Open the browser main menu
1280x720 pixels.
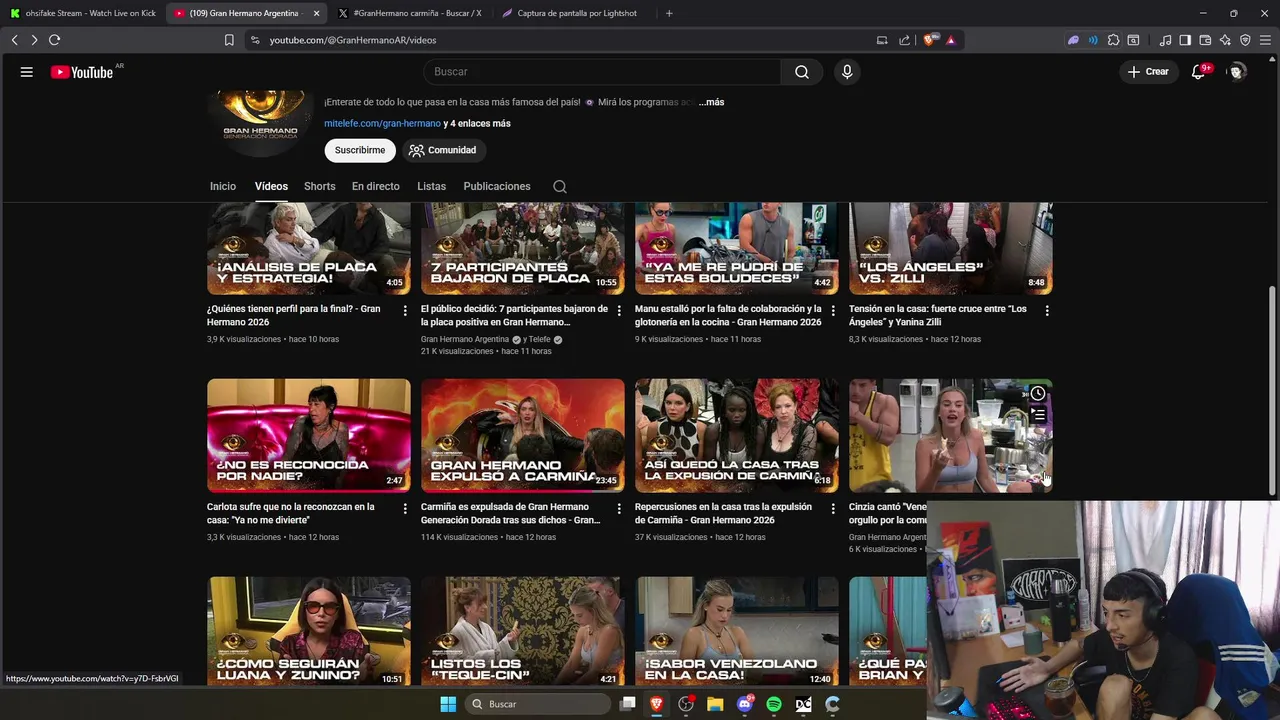click(1265, 40)
